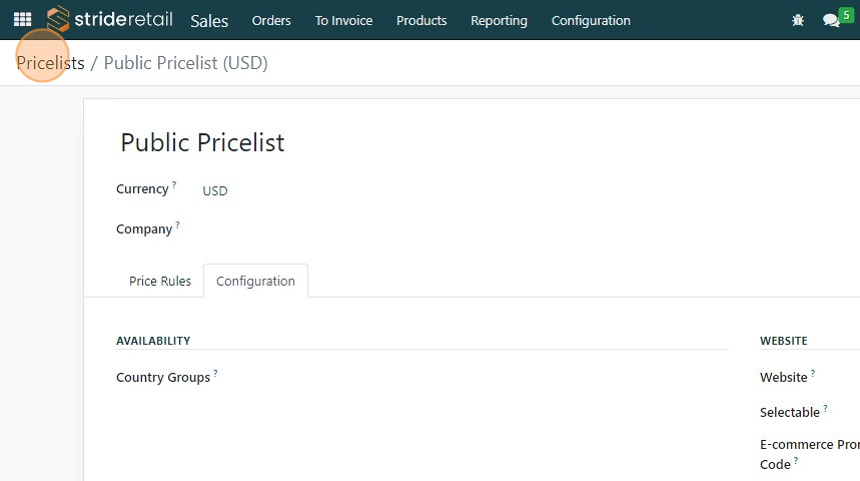The height and width of the screenshot is (481, 860).
Task: Switch to the Price Rules tab
Action: coord(160,281)
